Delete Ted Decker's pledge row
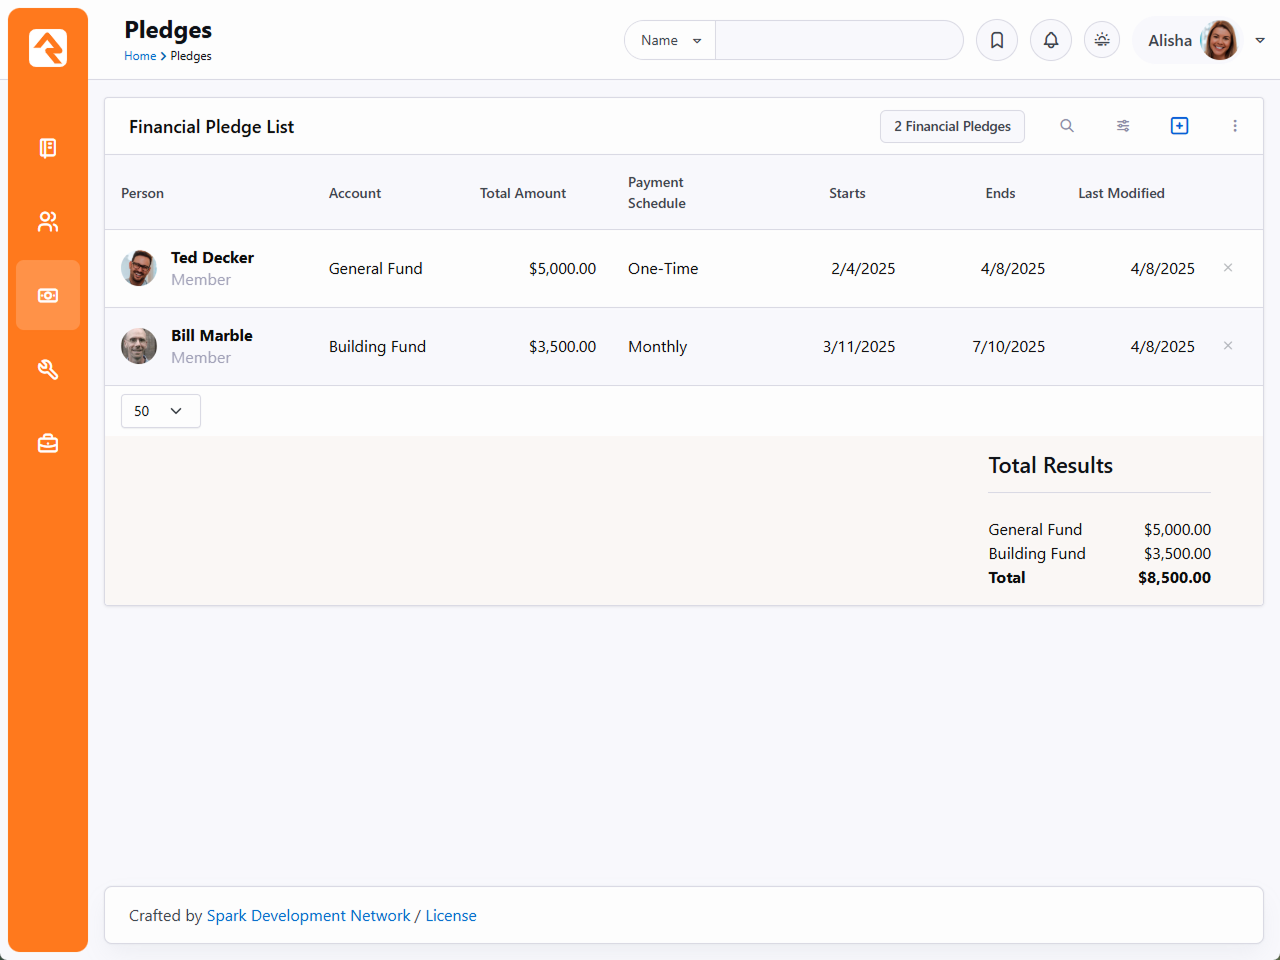Screen dimensions: 1280x960 coord(1228,268)
